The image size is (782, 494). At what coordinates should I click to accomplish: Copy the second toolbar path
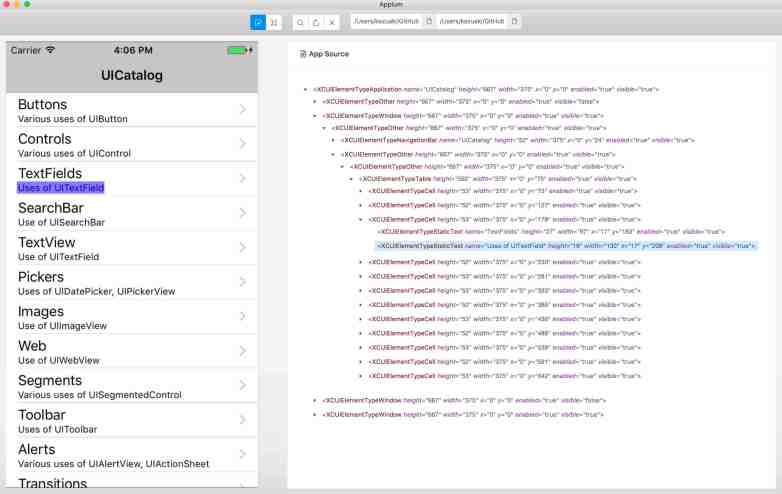(515, 21)
